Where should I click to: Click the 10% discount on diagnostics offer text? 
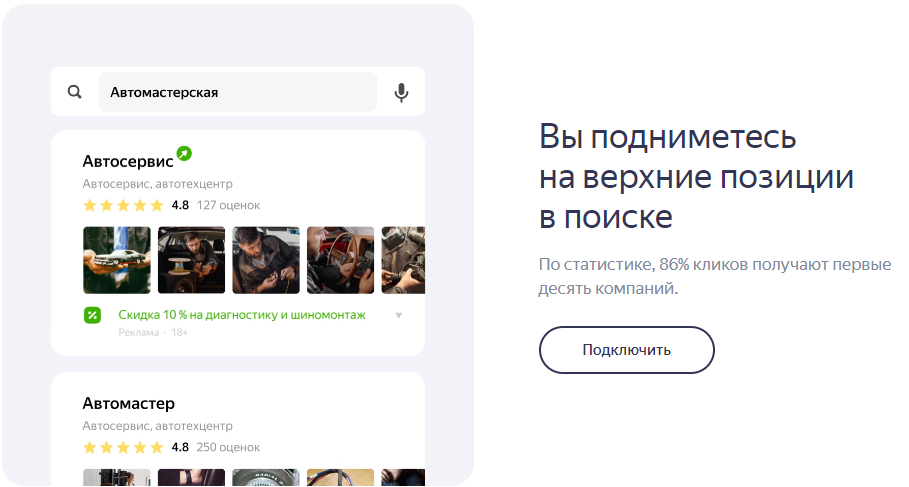(x=242, y=315)
